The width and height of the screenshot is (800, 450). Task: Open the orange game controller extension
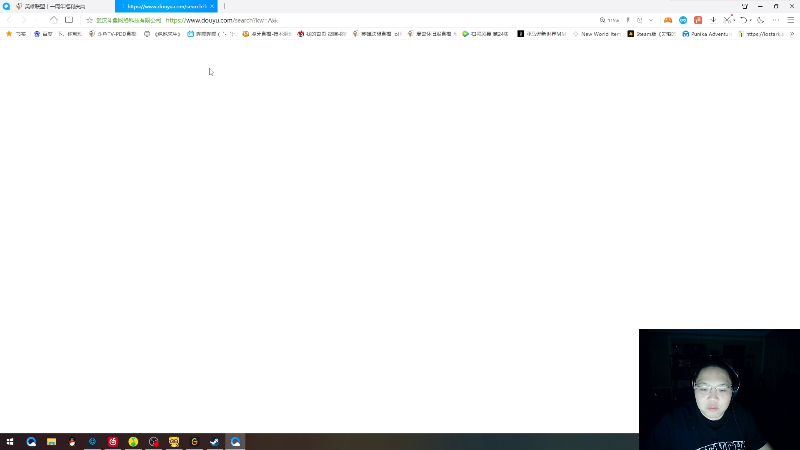(668, 20)
